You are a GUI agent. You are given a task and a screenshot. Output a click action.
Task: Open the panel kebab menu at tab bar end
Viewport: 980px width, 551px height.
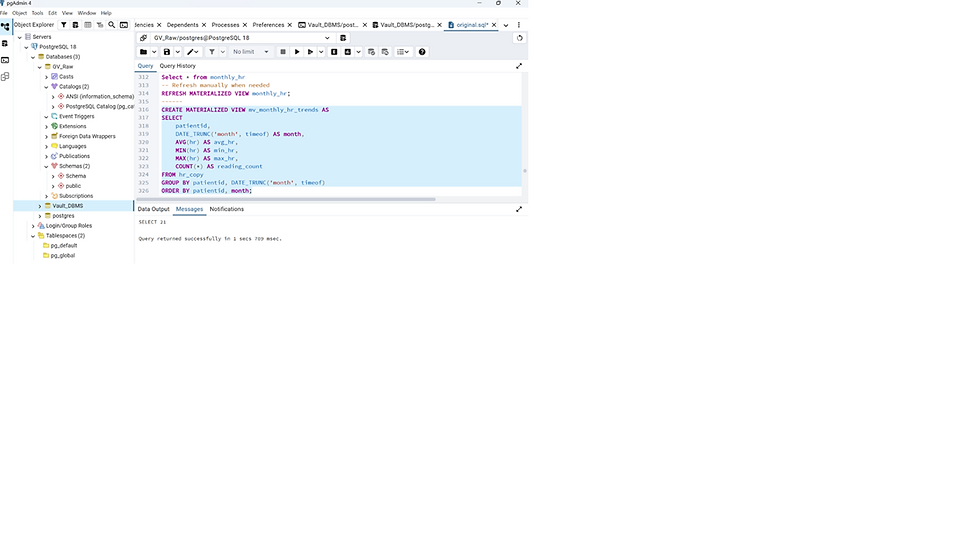coord(519,25)
